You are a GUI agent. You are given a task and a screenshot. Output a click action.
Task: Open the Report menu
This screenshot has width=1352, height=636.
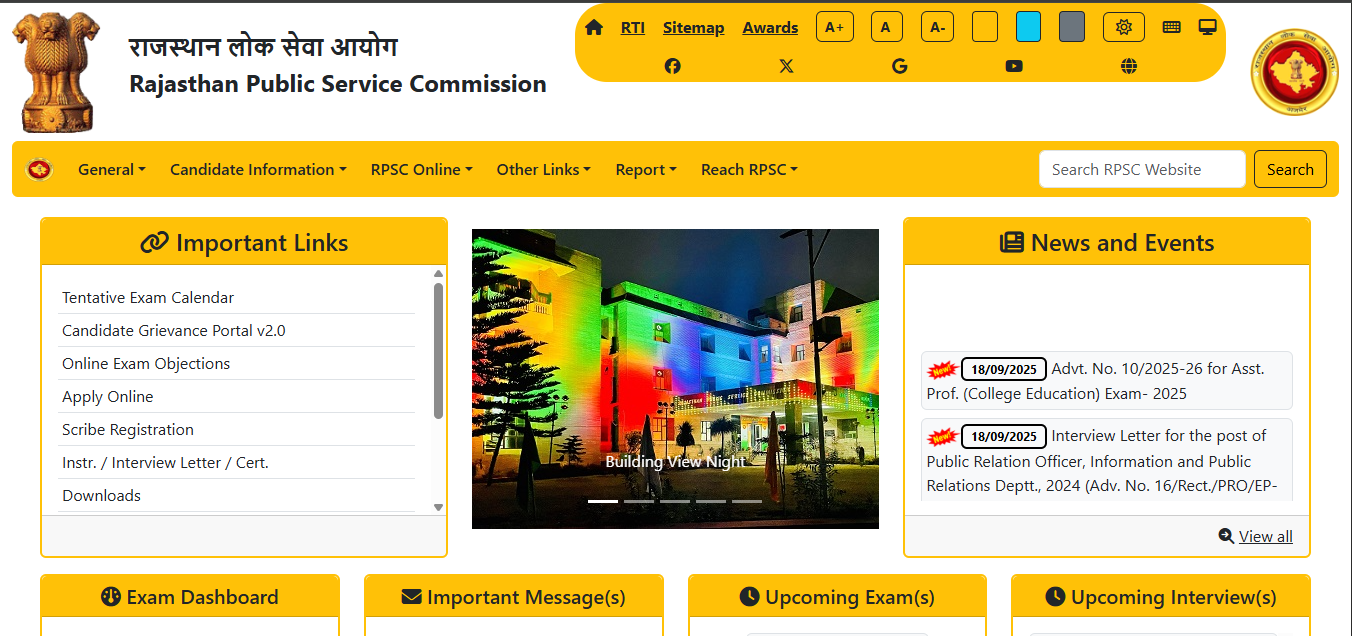click(645, 169)
